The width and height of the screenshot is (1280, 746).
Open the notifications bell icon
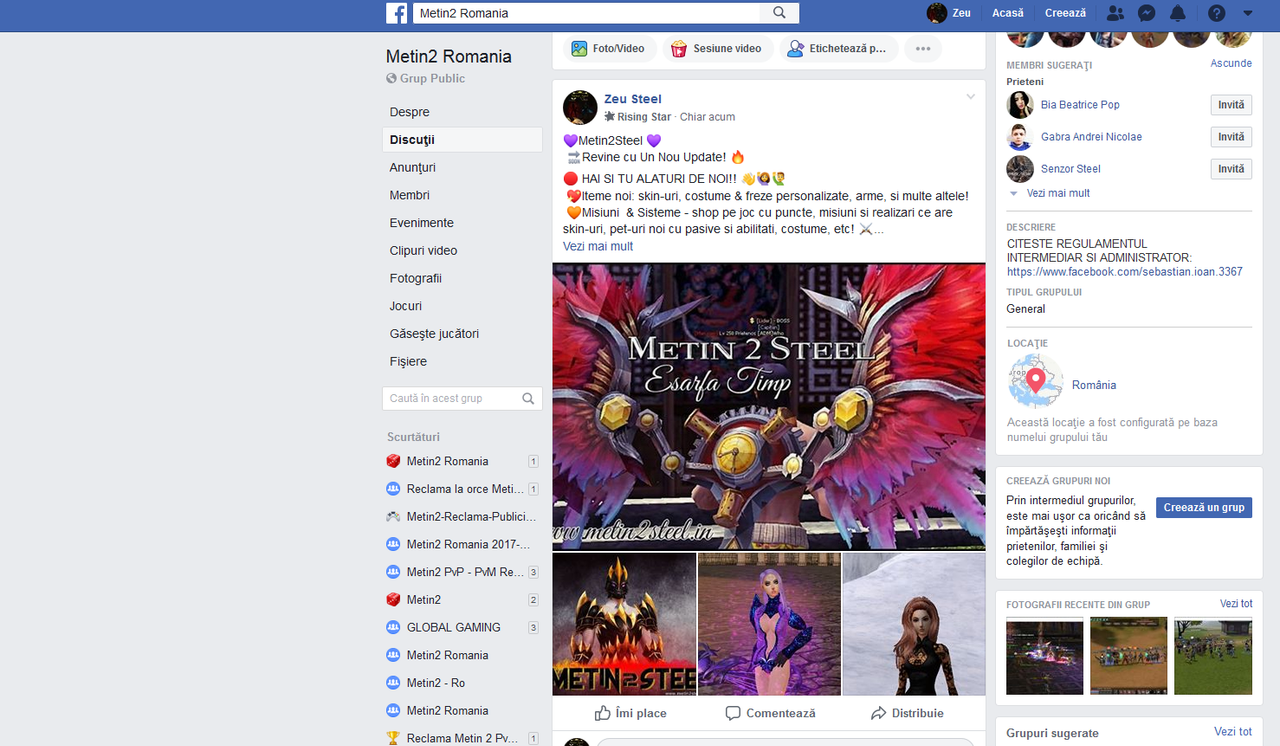(x=1178, y=13)
